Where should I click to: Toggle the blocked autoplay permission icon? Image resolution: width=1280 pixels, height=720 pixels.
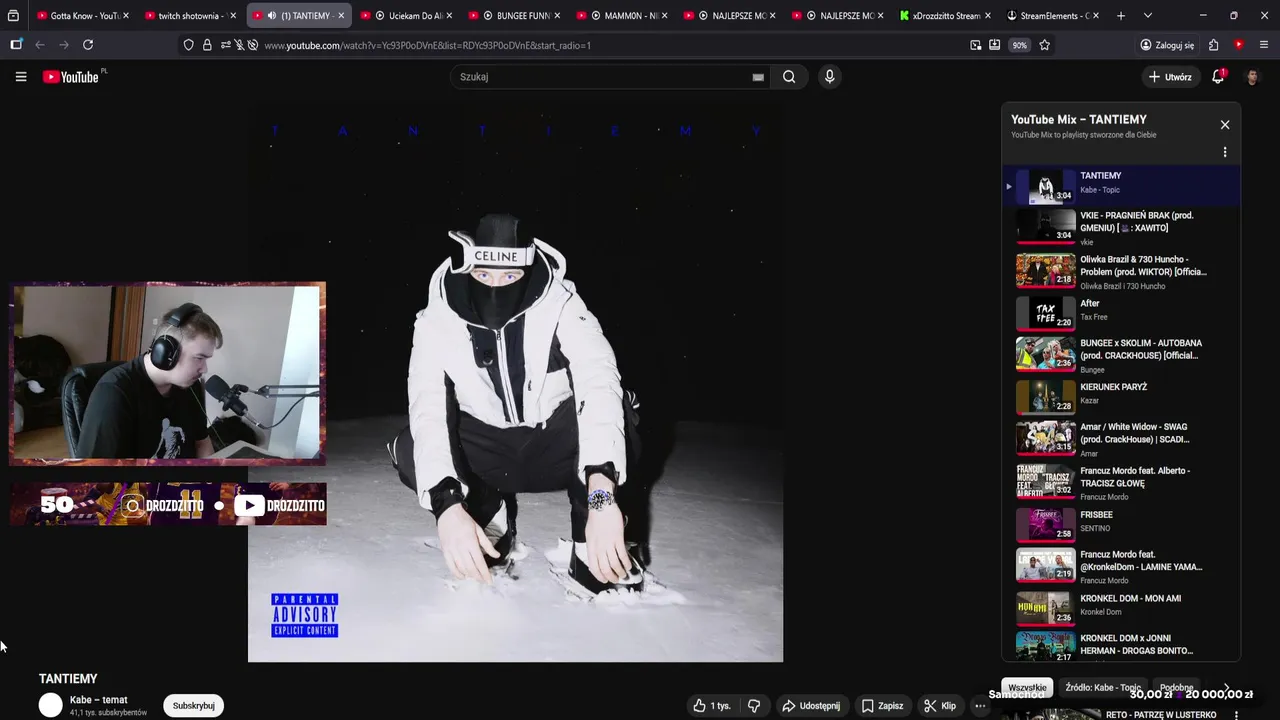[x=253, y=45]
